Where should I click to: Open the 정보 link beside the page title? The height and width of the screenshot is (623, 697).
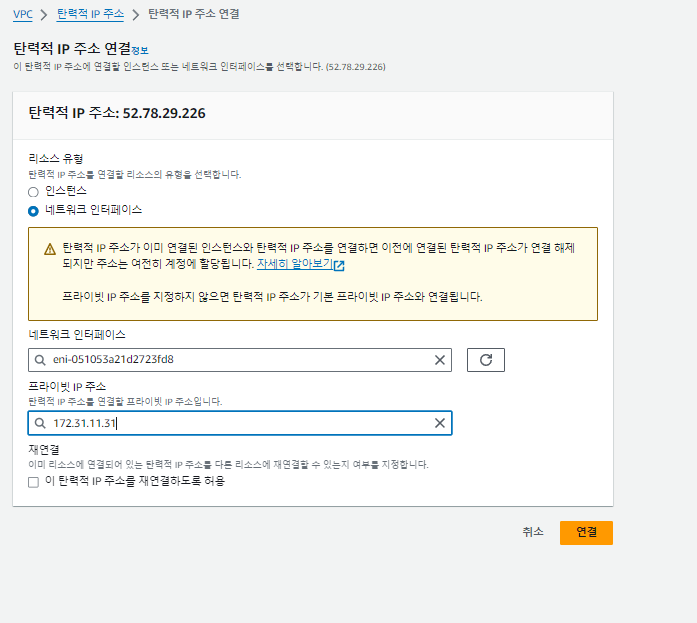point(140,49)
